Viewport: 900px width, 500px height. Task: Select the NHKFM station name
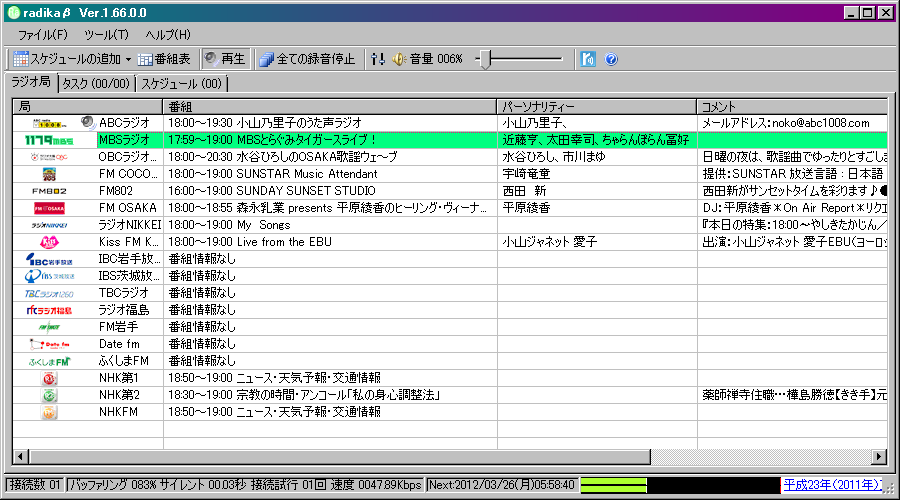(118, 412)
